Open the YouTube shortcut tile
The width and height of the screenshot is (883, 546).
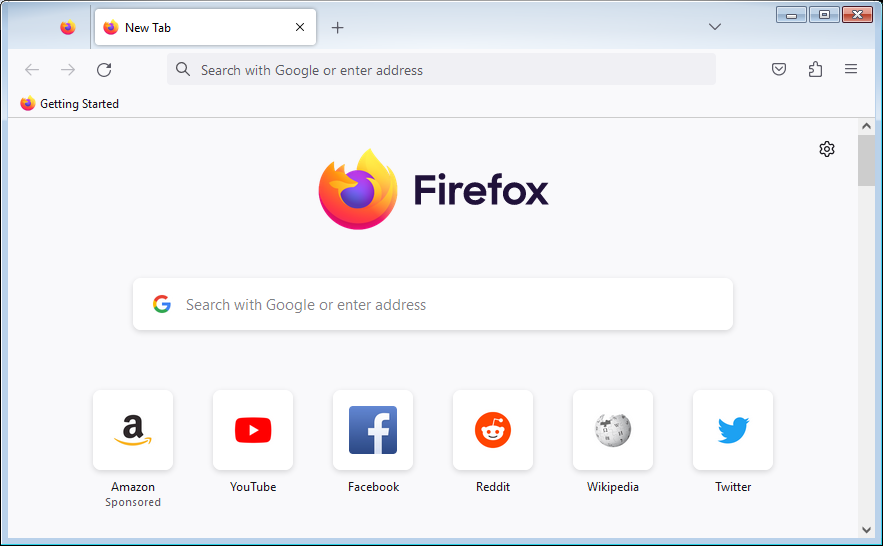(253, 430)
